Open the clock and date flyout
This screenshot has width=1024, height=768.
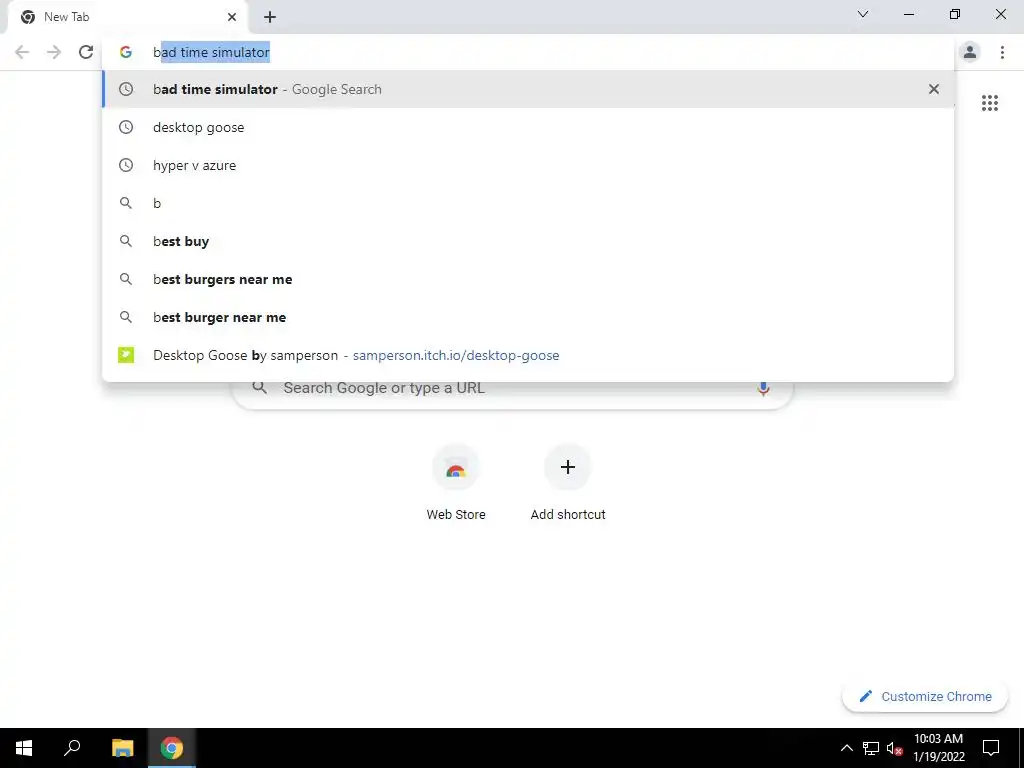click(938, 748)
